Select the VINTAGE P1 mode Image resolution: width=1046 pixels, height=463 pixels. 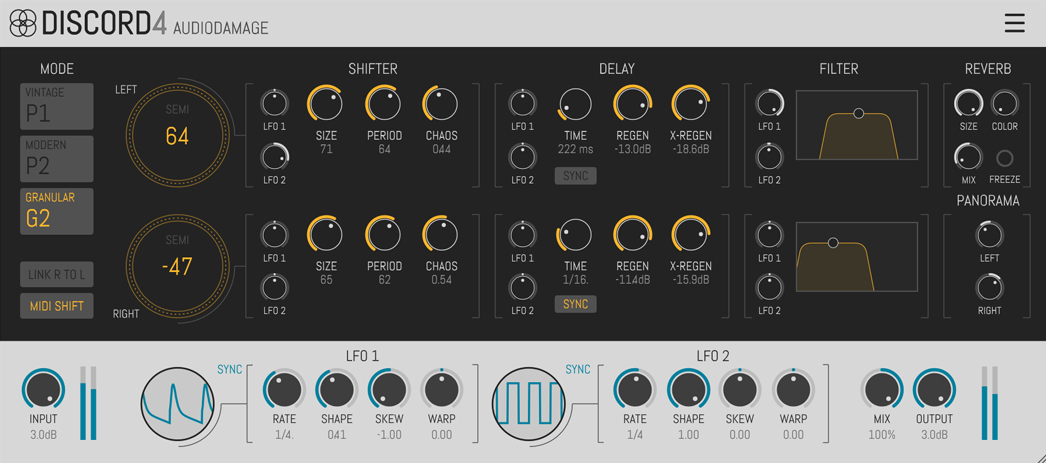click(57, 106)
